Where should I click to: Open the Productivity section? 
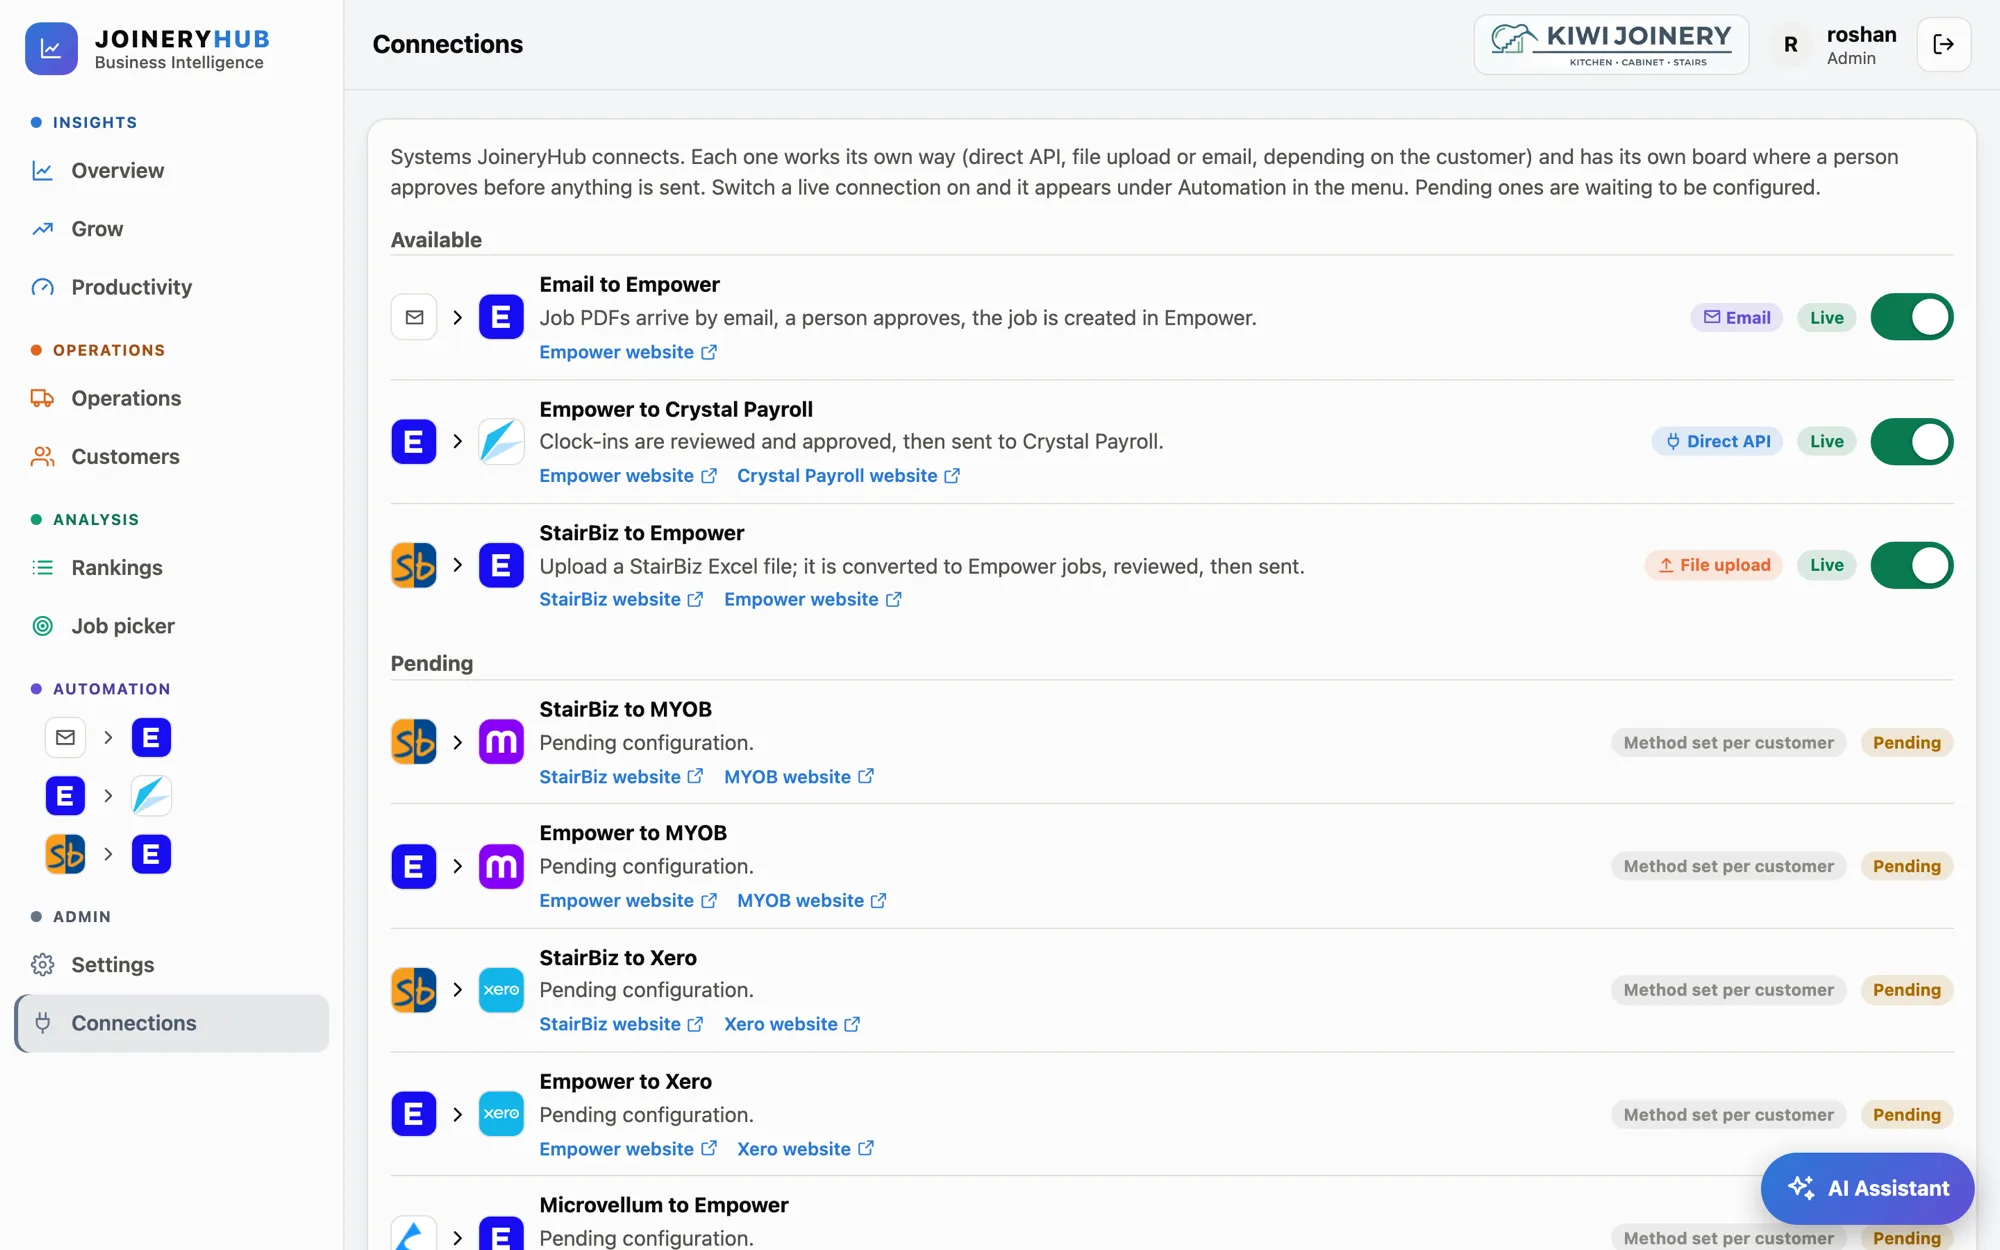[172, 287]
